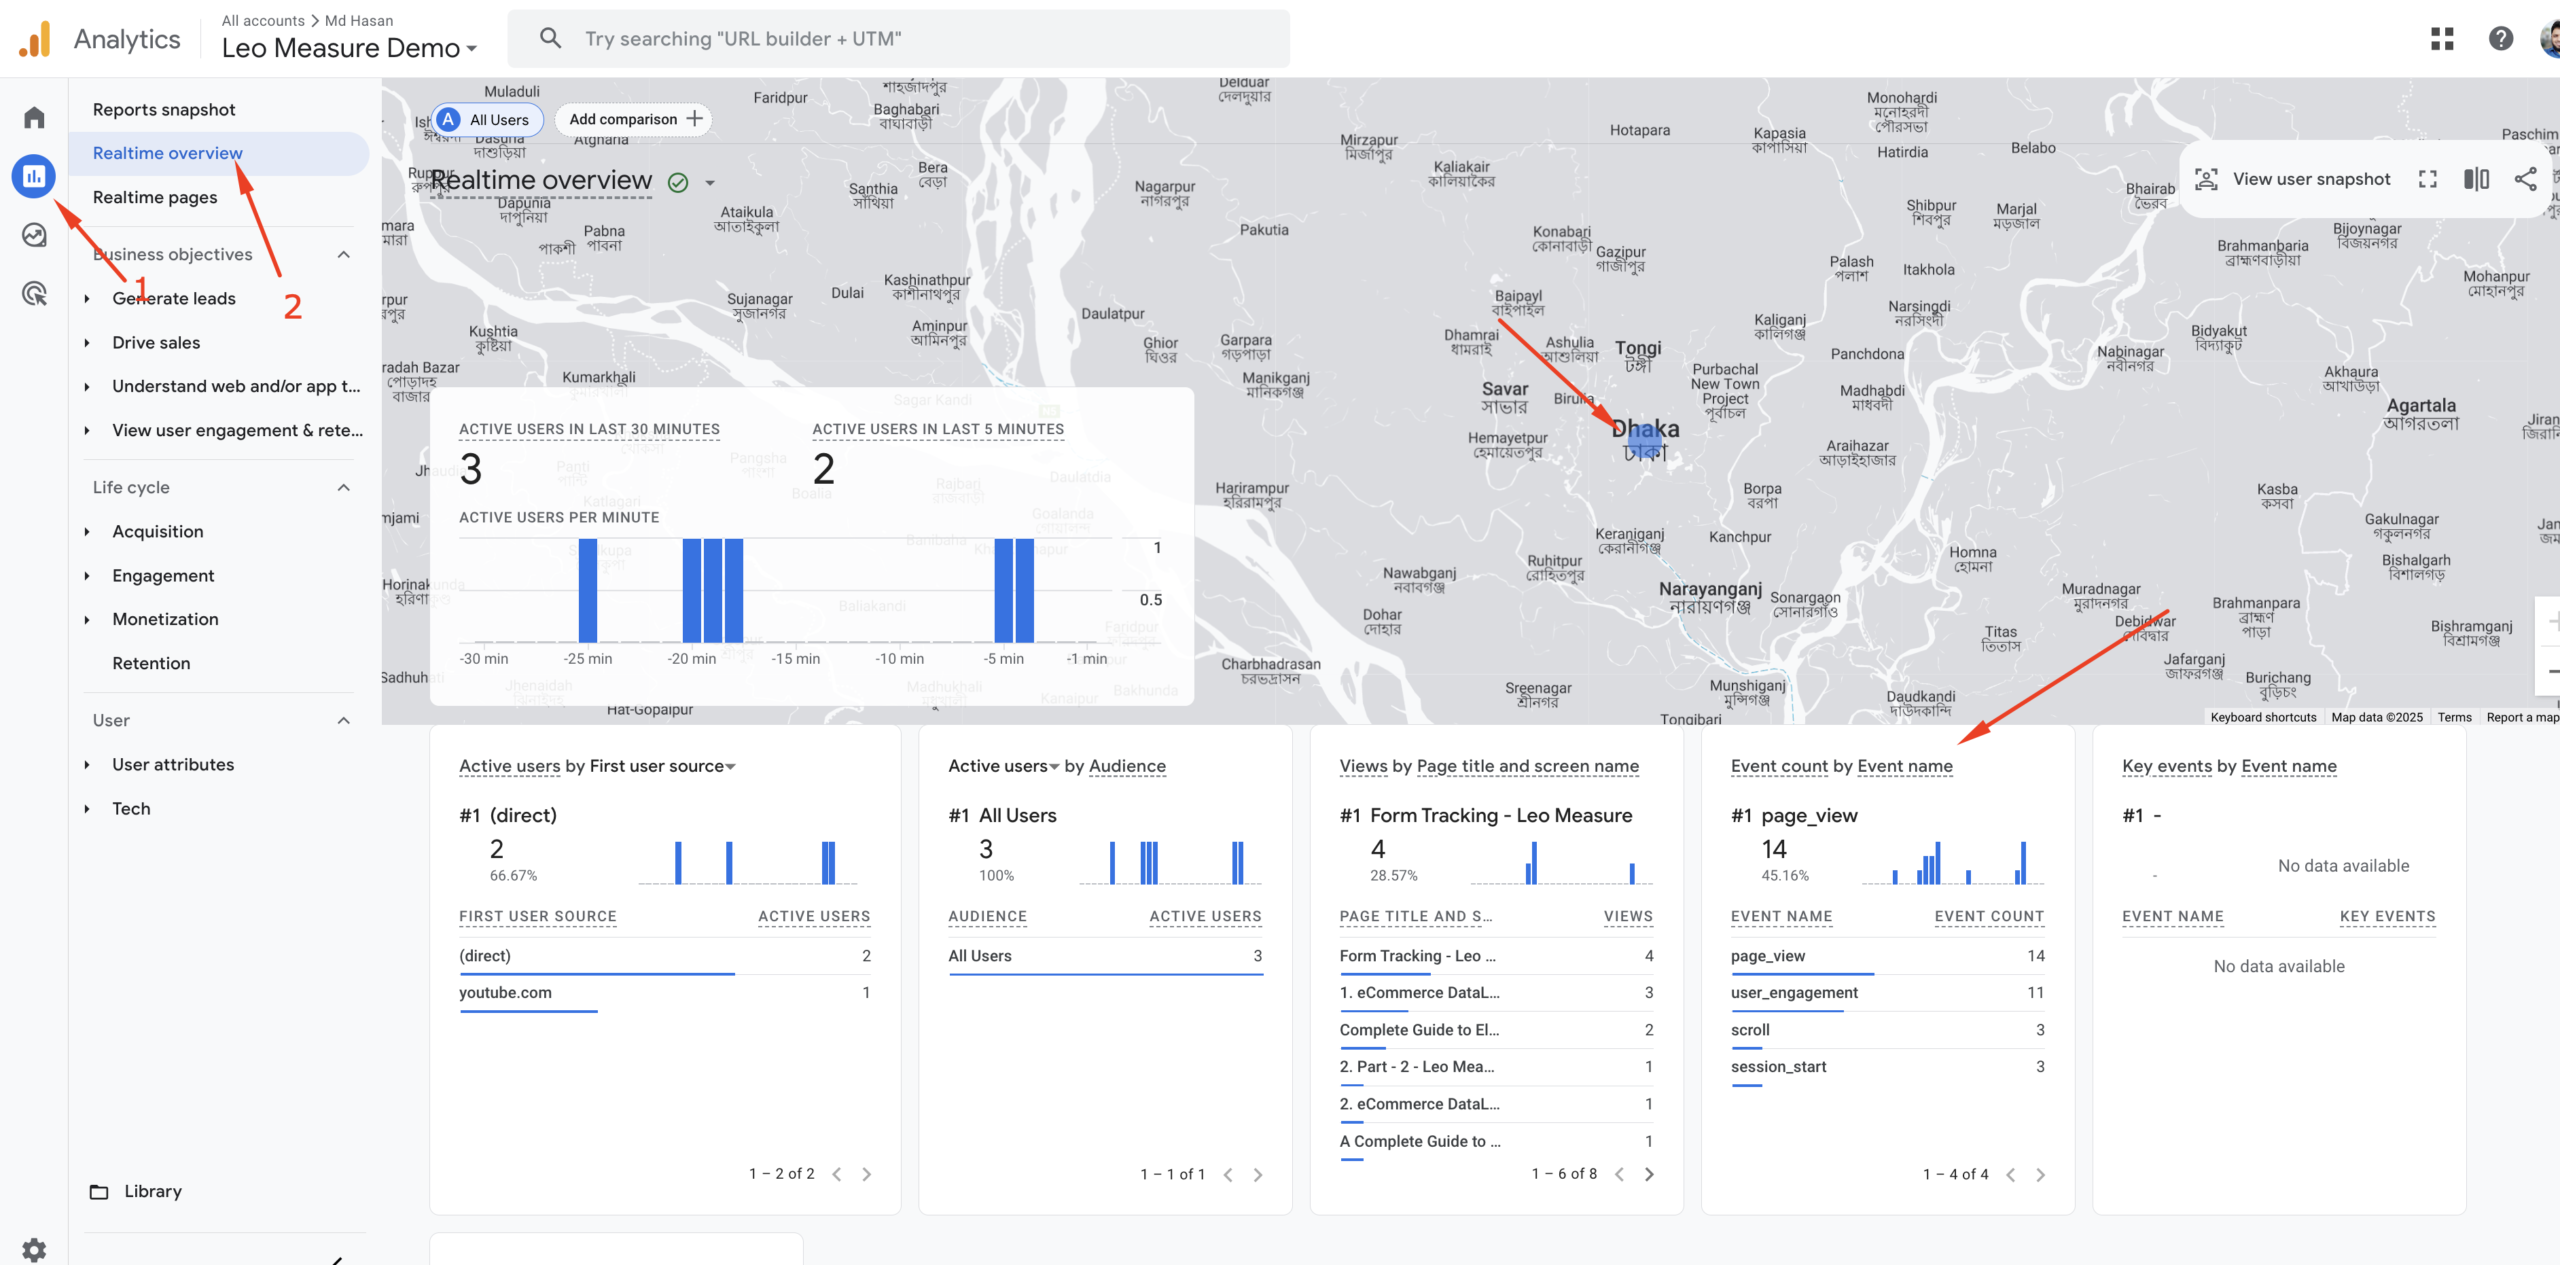Image resolution: width=2560 pixels, height=1265 pixels.
Task: Click the Google Analytics logo
Action: pos(34,39)
